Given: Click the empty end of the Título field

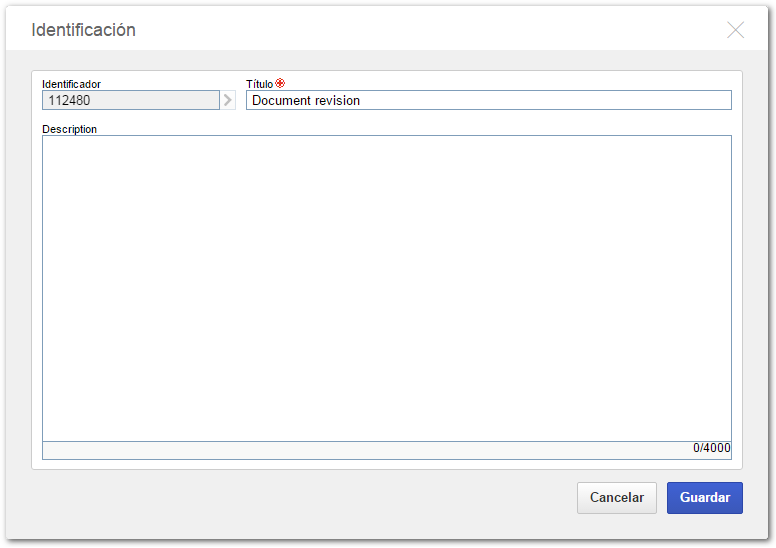Looking at the screenshot, I should (544, 100).
